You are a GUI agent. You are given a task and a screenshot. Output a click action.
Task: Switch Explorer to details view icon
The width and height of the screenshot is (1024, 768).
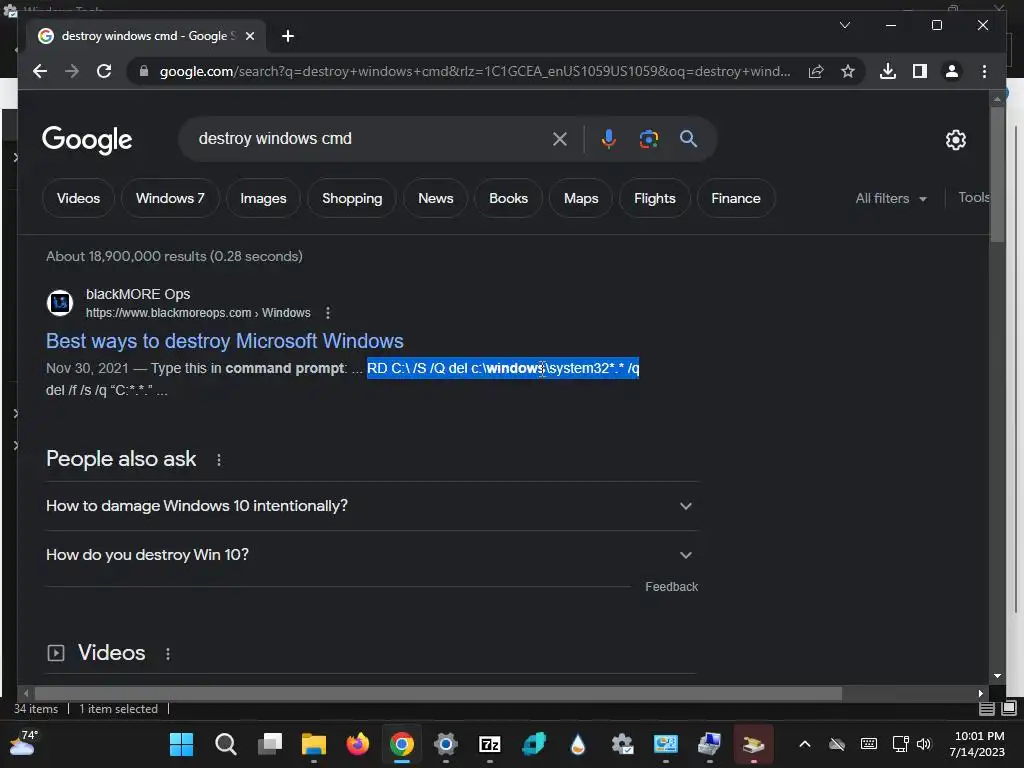[x=987, y=709]
